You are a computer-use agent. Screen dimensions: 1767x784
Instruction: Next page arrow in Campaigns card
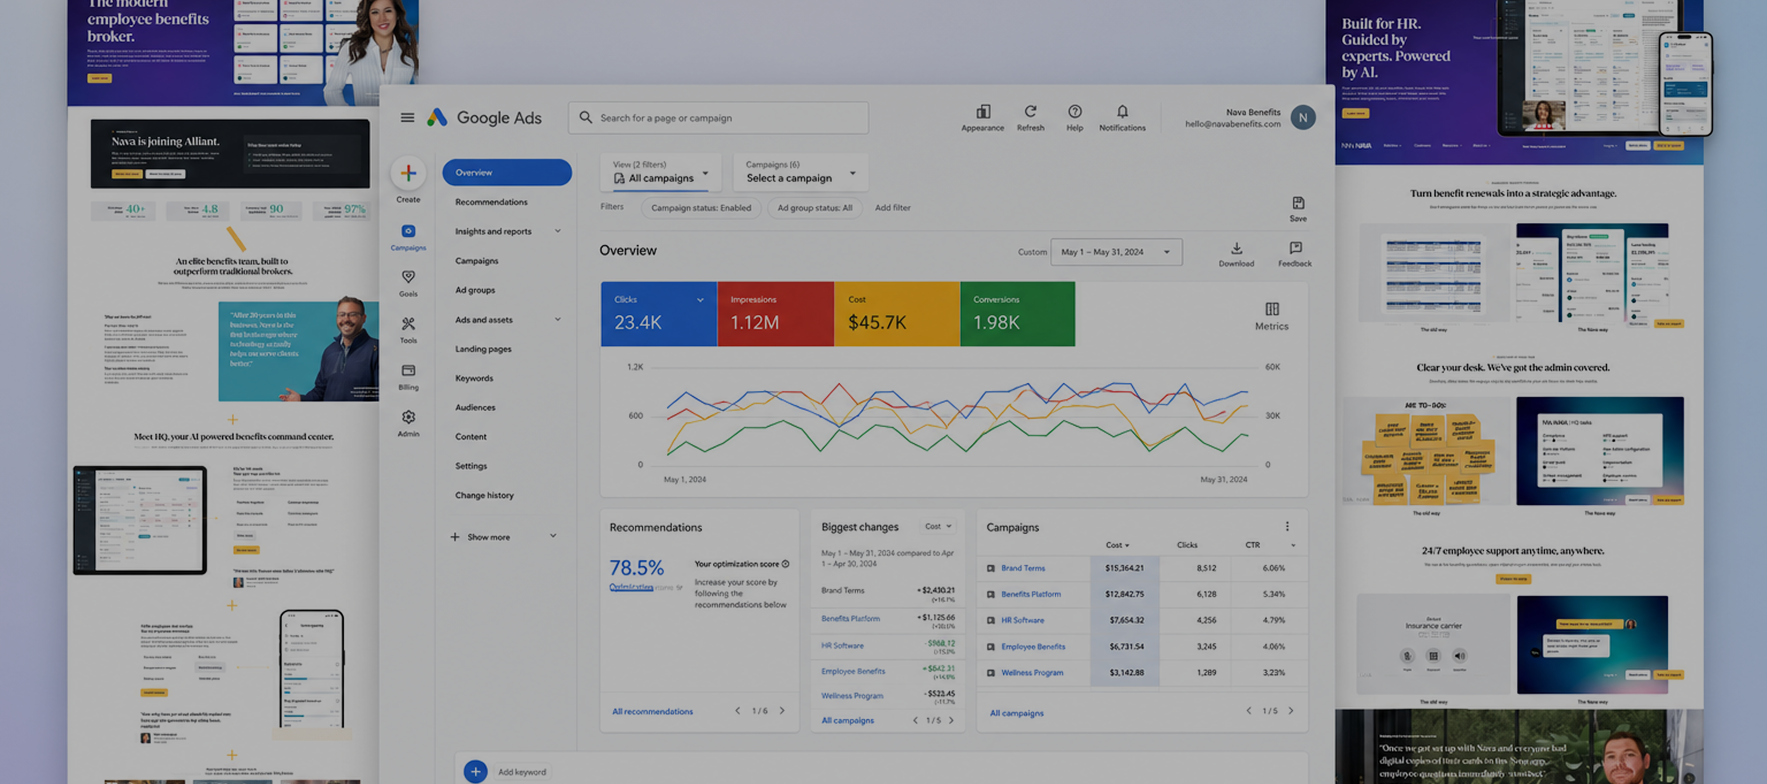coord(1291,711)
